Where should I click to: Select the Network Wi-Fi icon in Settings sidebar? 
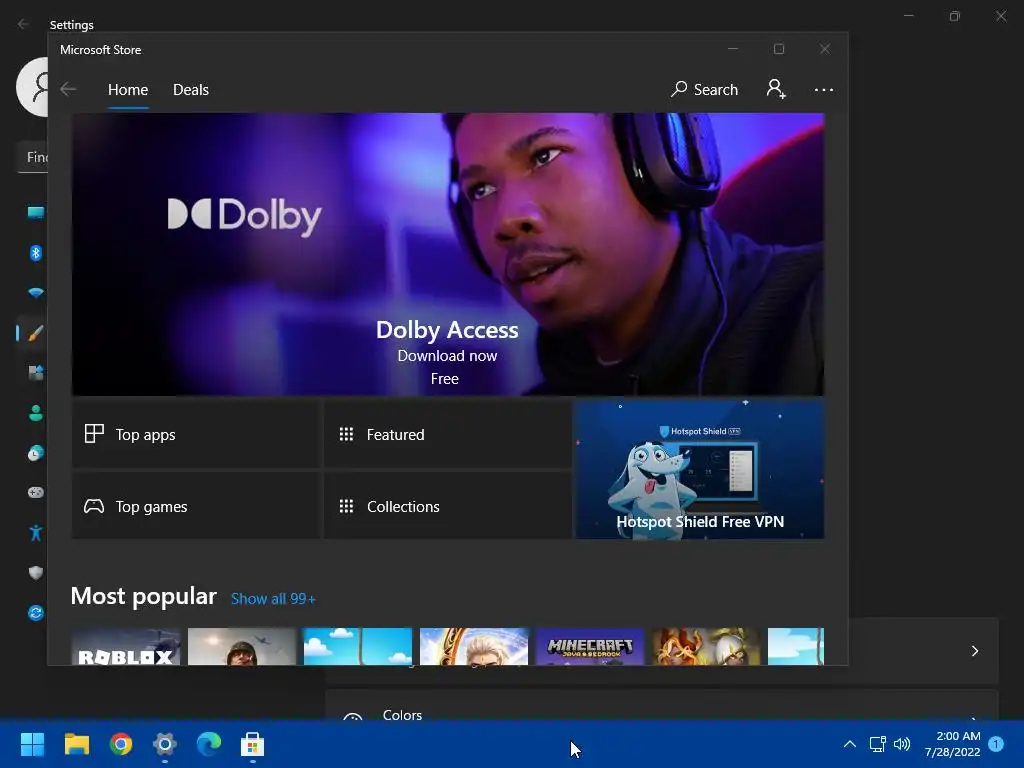[36, 293]
